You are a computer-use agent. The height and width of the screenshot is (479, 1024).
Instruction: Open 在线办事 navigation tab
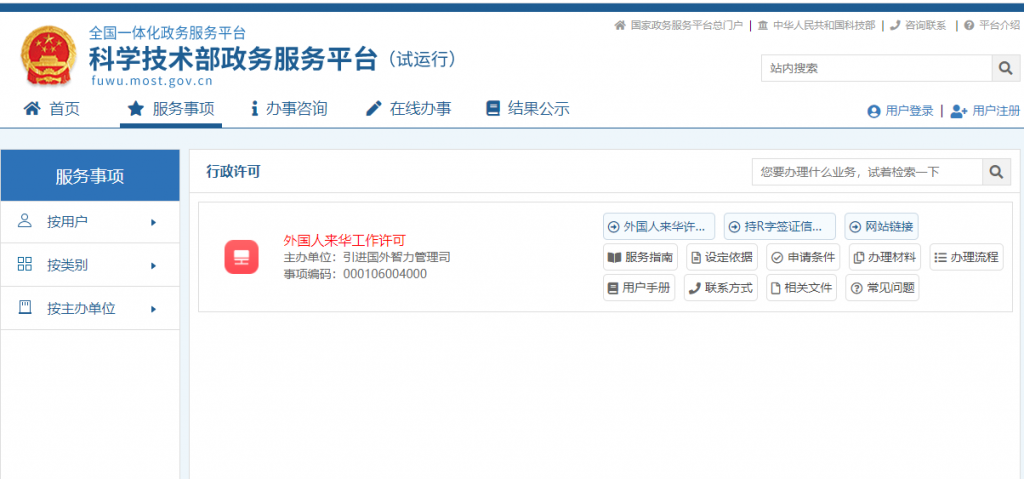(x=408, y=108)
